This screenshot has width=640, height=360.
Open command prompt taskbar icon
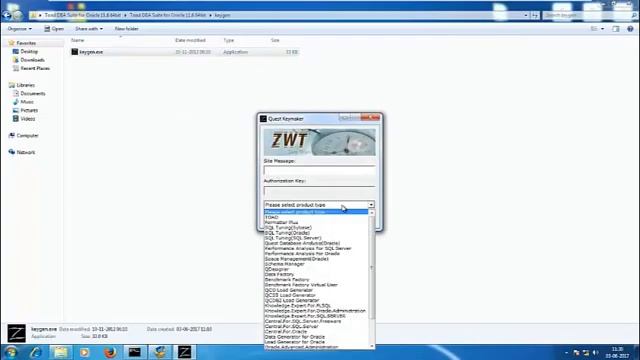click(135, 352)
